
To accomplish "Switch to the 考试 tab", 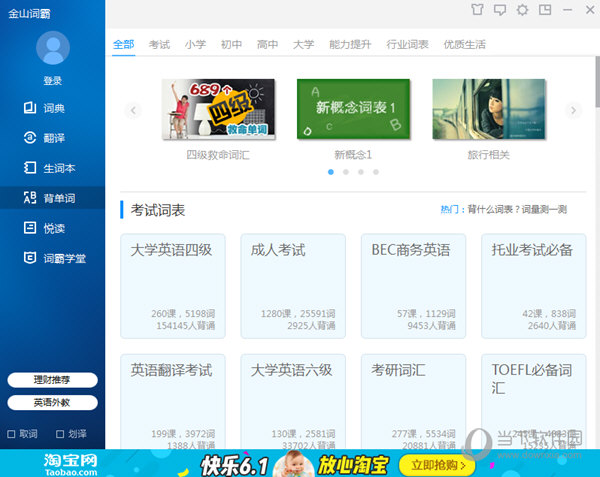I will pyautogui.click(x=159, y=44).
